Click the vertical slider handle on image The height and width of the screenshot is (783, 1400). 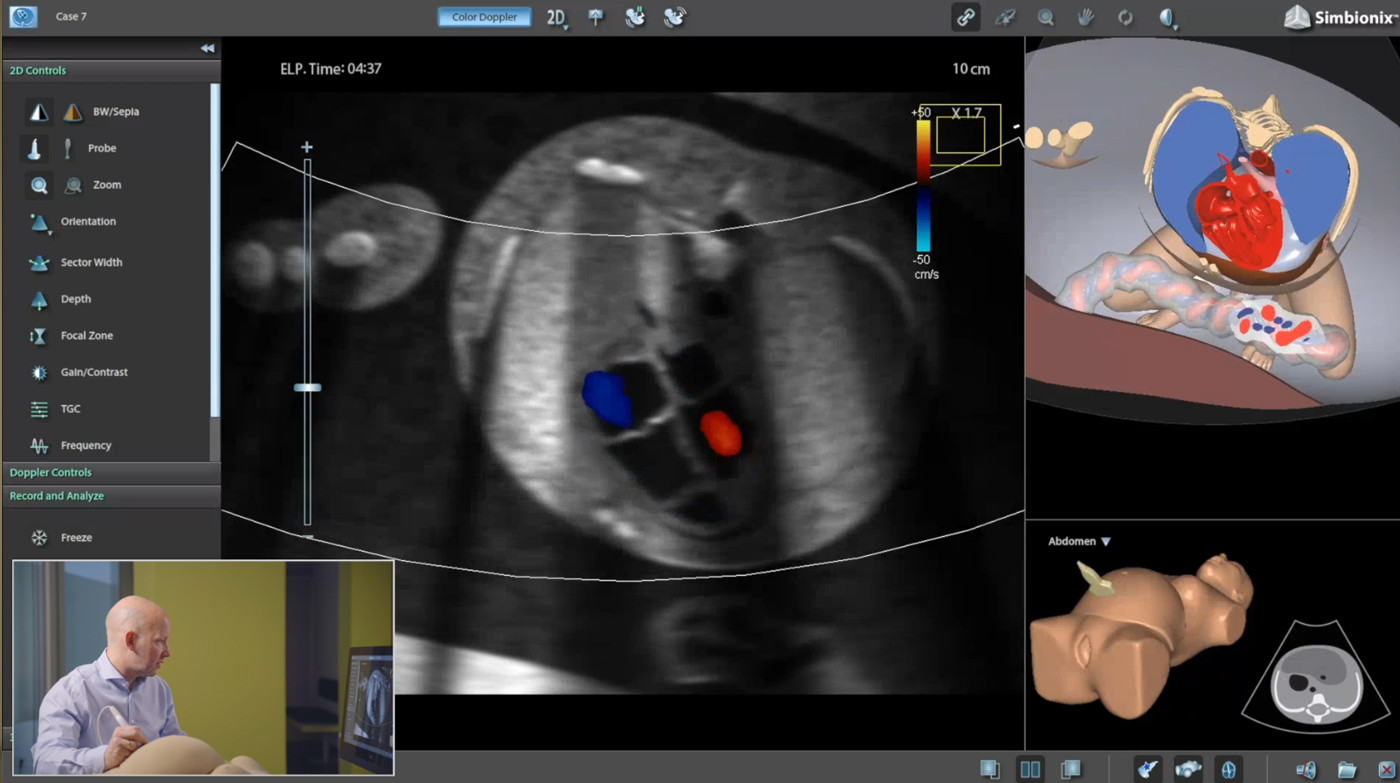307,387
